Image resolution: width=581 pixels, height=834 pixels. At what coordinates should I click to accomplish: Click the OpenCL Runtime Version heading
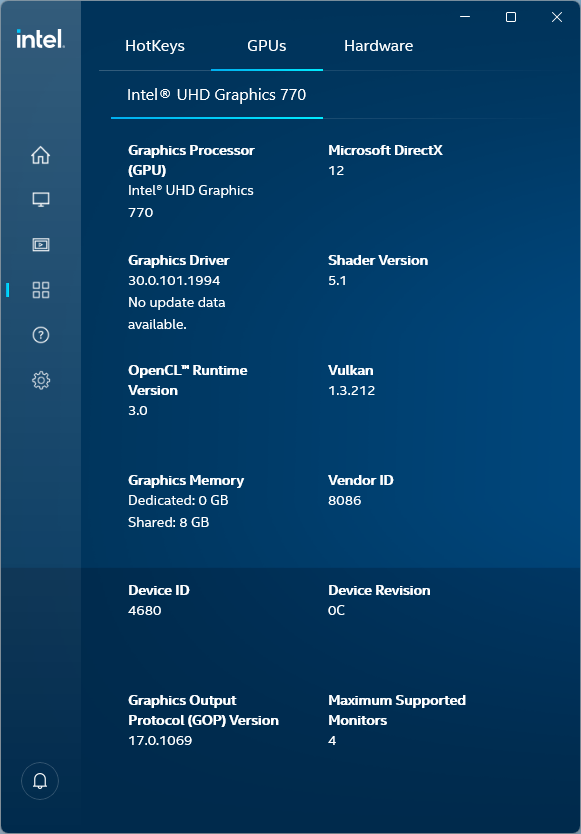tap(188, 380)
